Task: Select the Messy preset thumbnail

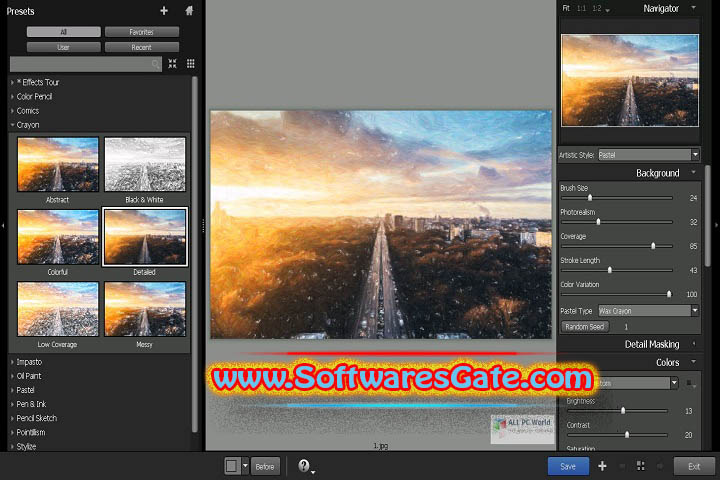Action: 145,309
